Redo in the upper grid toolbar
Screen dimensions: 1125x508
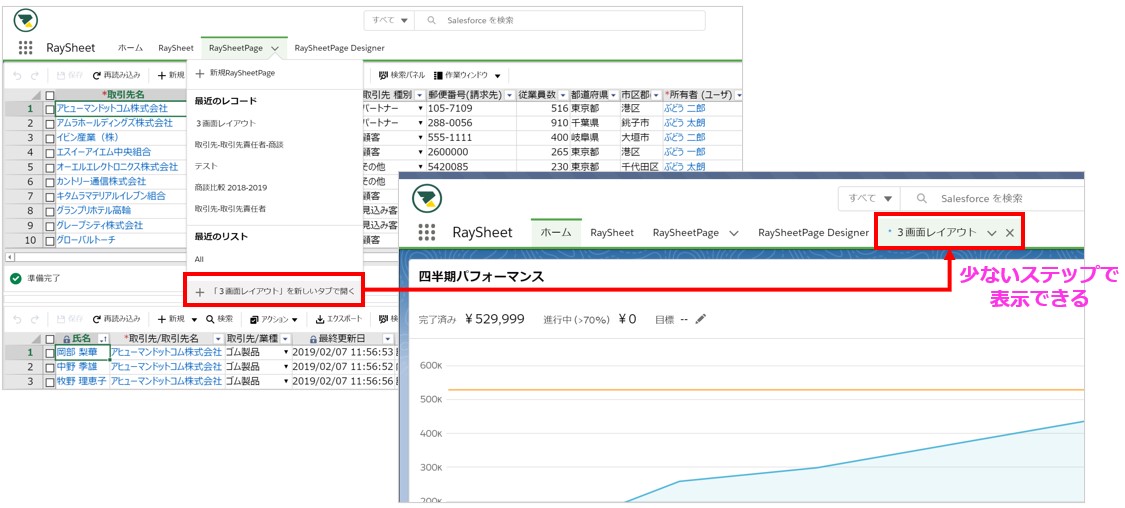(34, 75)
